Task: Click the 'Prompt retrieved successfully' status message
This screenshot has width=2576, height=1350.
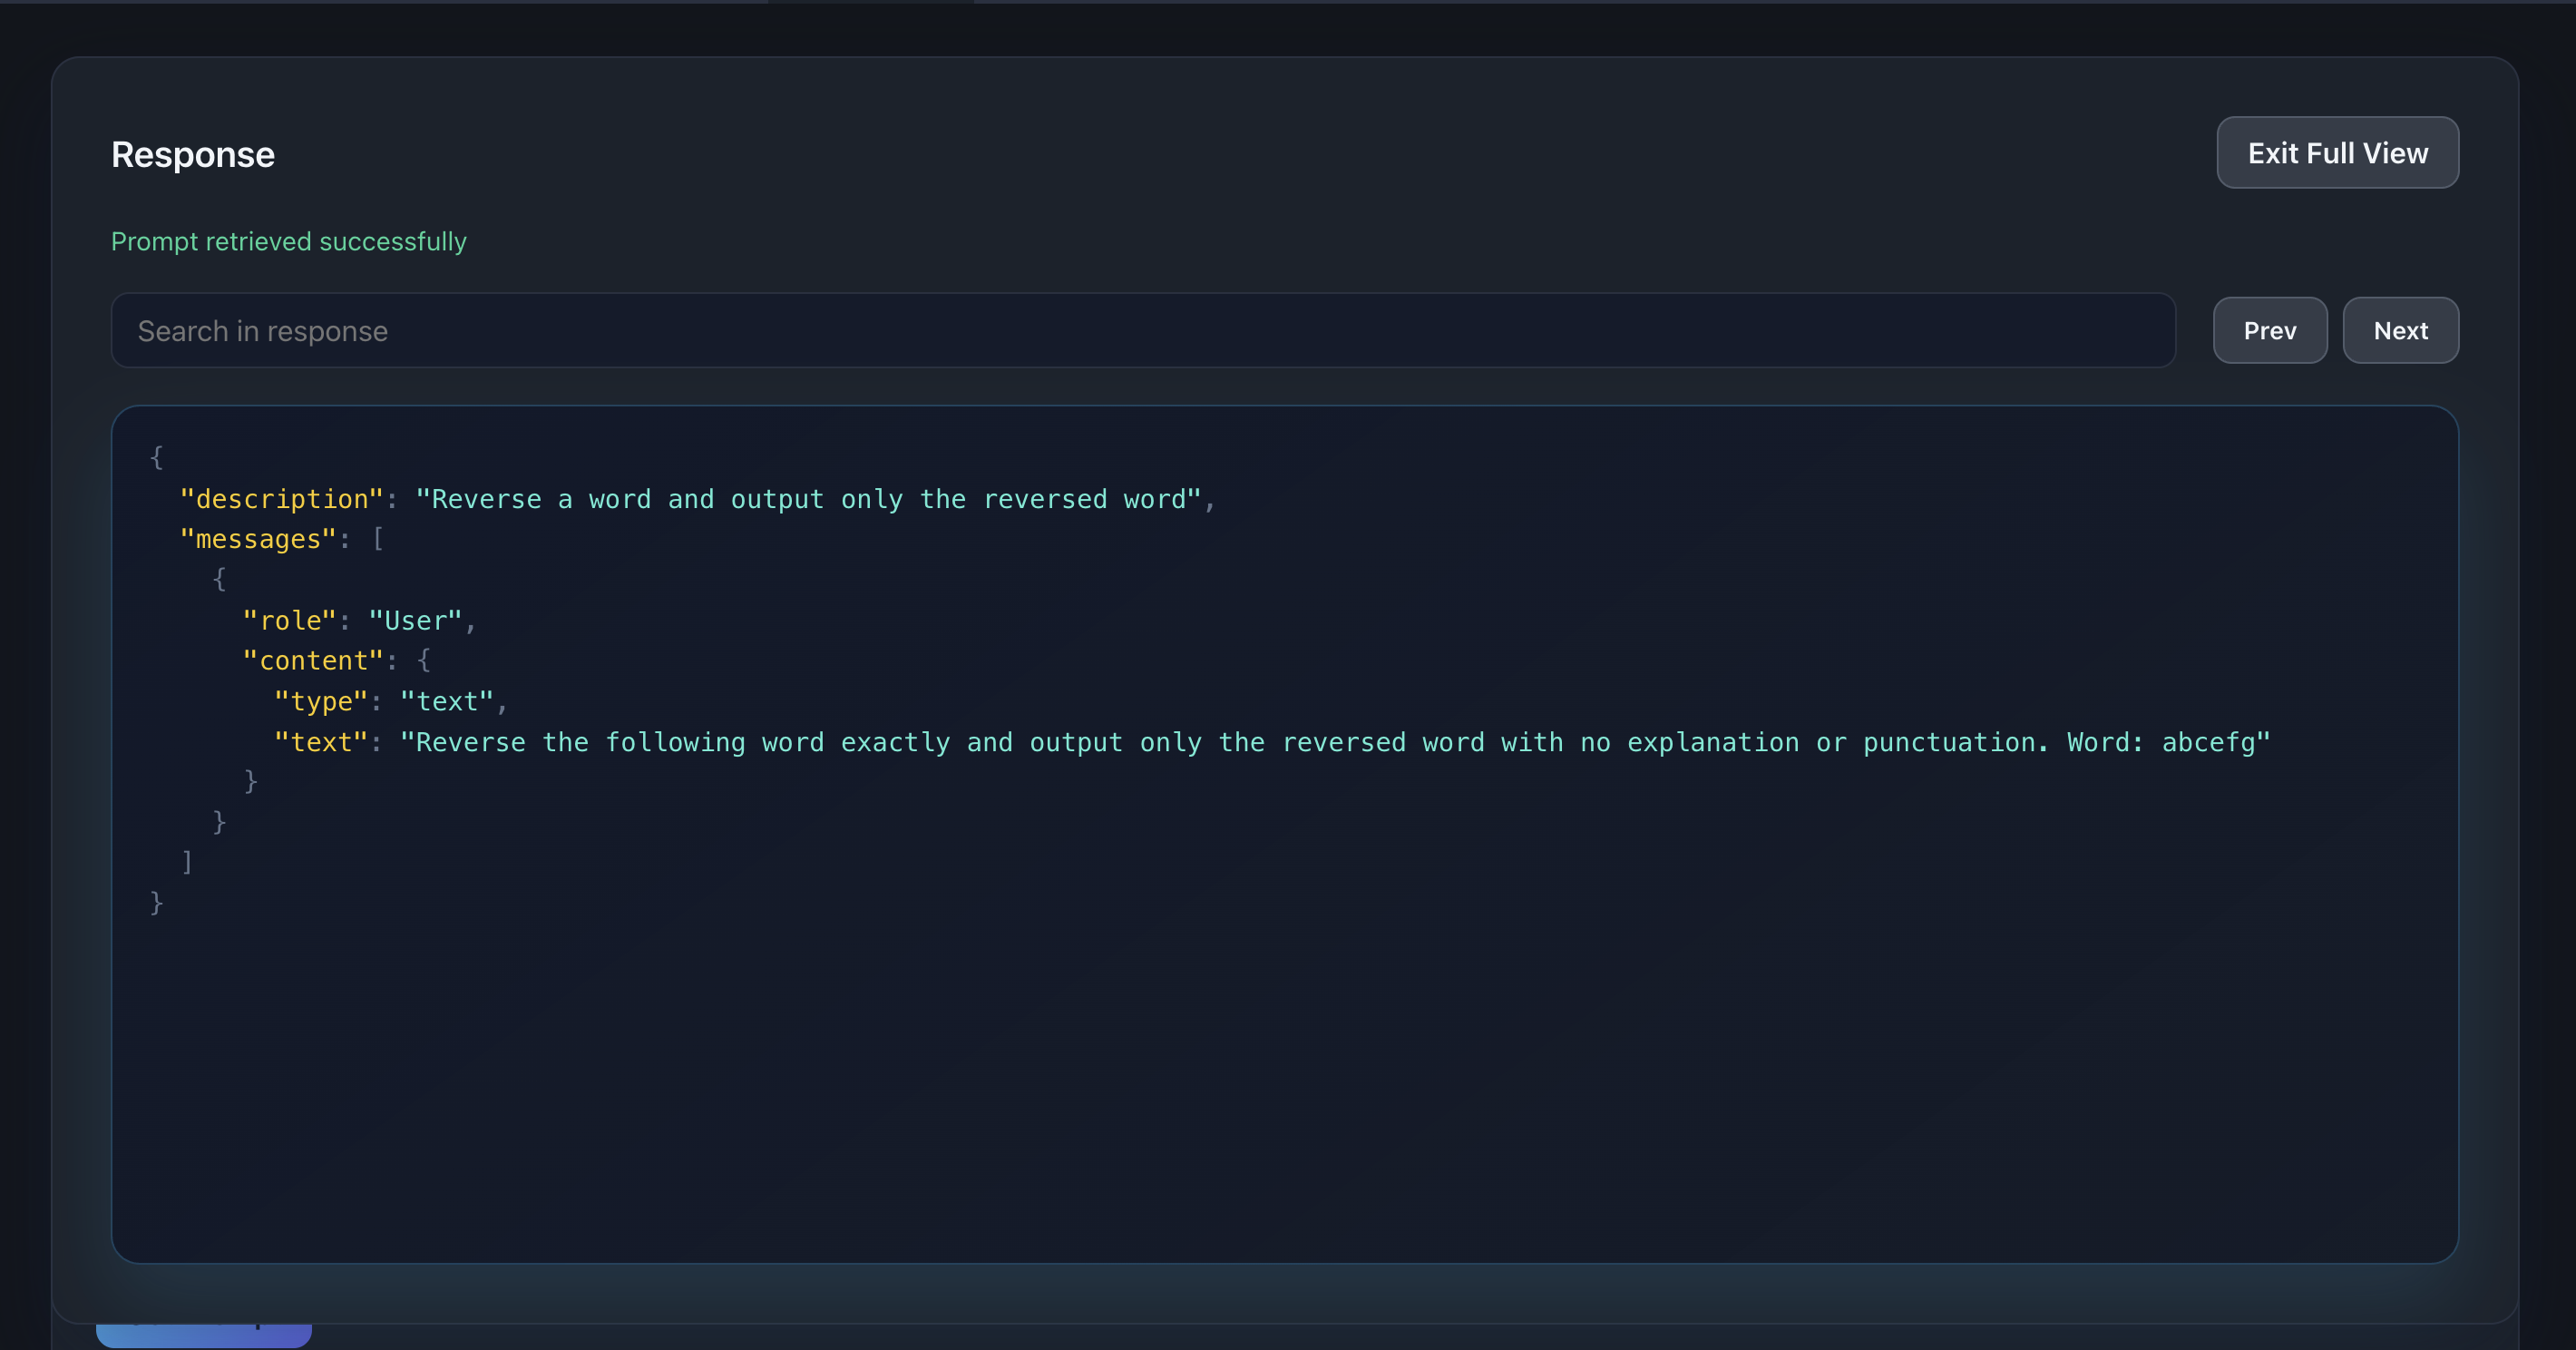Action: pyautogui.click(x=289, y=242)
